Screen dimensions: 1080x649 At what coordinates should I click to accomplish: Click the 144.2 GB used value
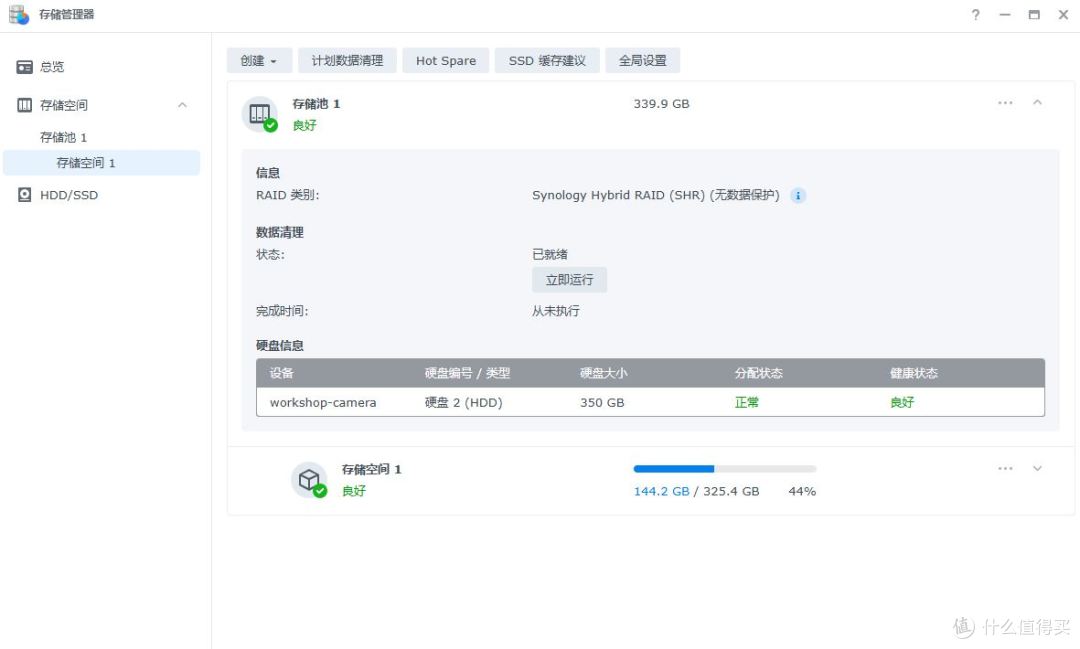pos(661,491)
